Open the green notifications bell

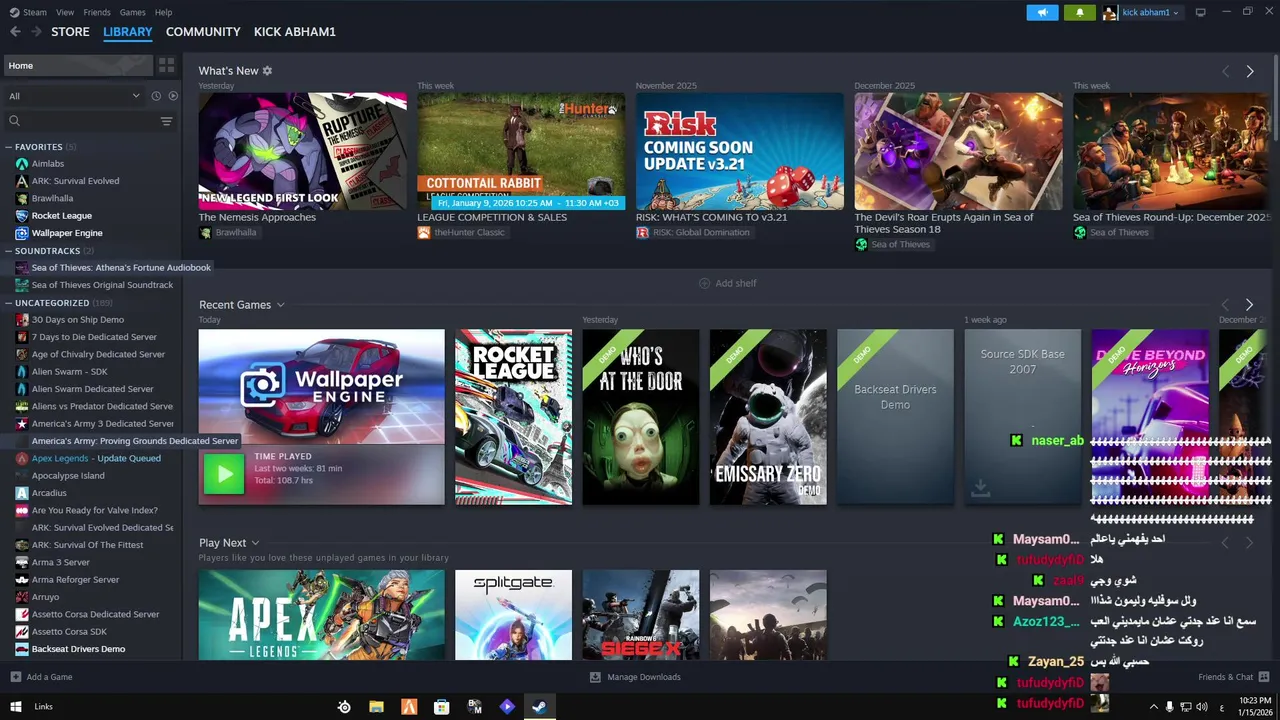[x=1079, y=13]
